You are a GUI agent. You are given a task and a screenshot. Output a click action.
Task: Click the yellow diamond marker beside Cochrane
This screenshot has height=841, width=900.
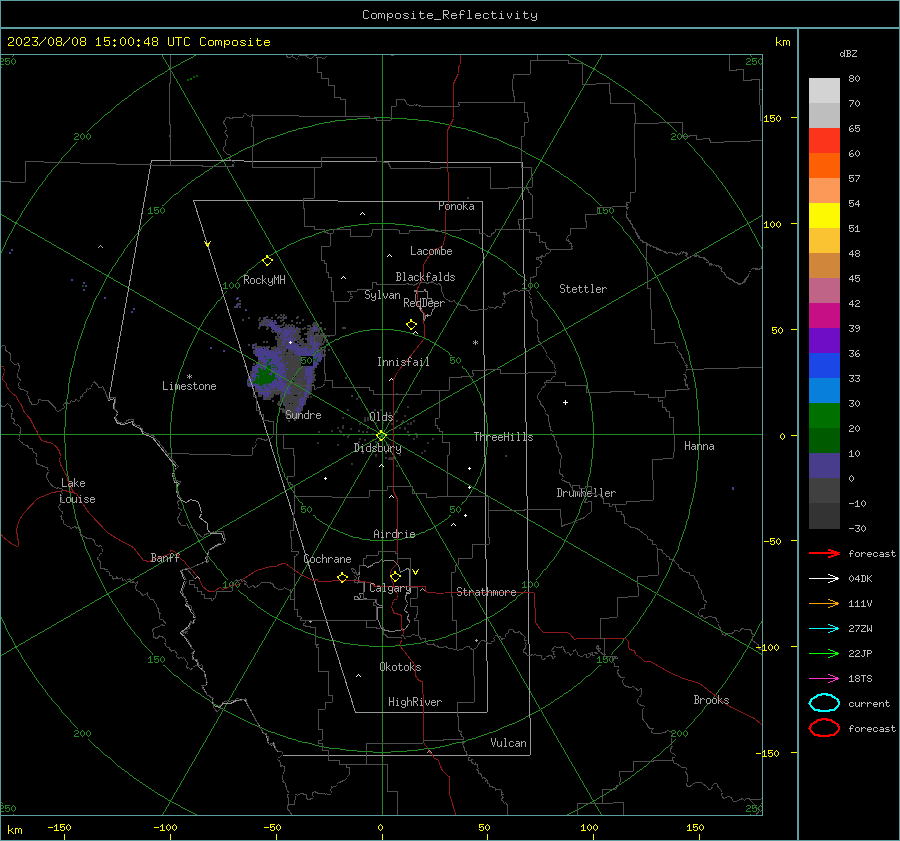(342, 577)
